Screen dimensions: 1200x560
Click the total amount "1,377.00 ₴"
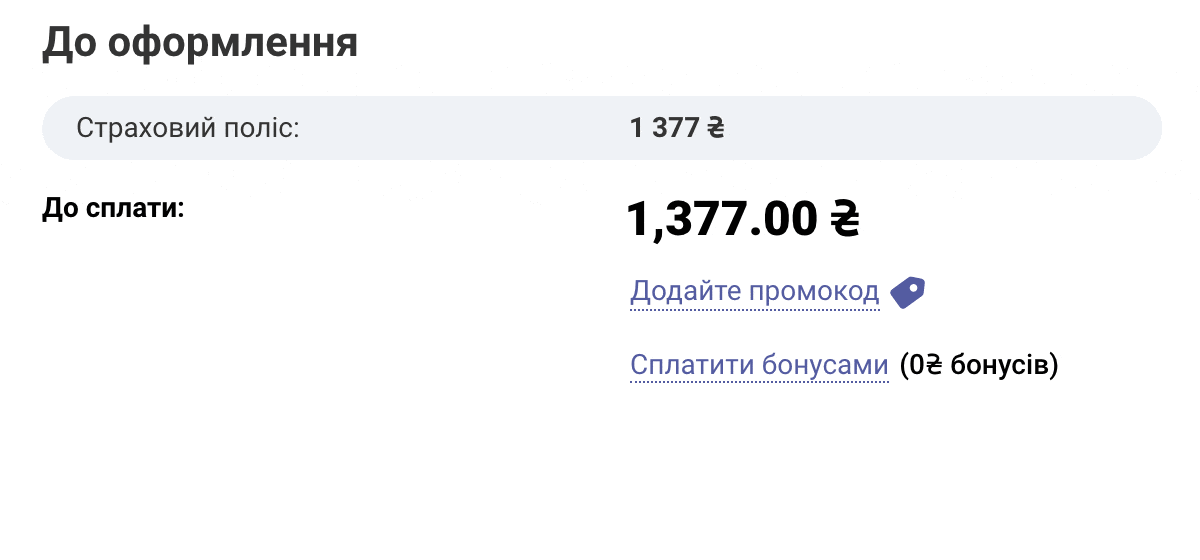[x=742, y=219]
